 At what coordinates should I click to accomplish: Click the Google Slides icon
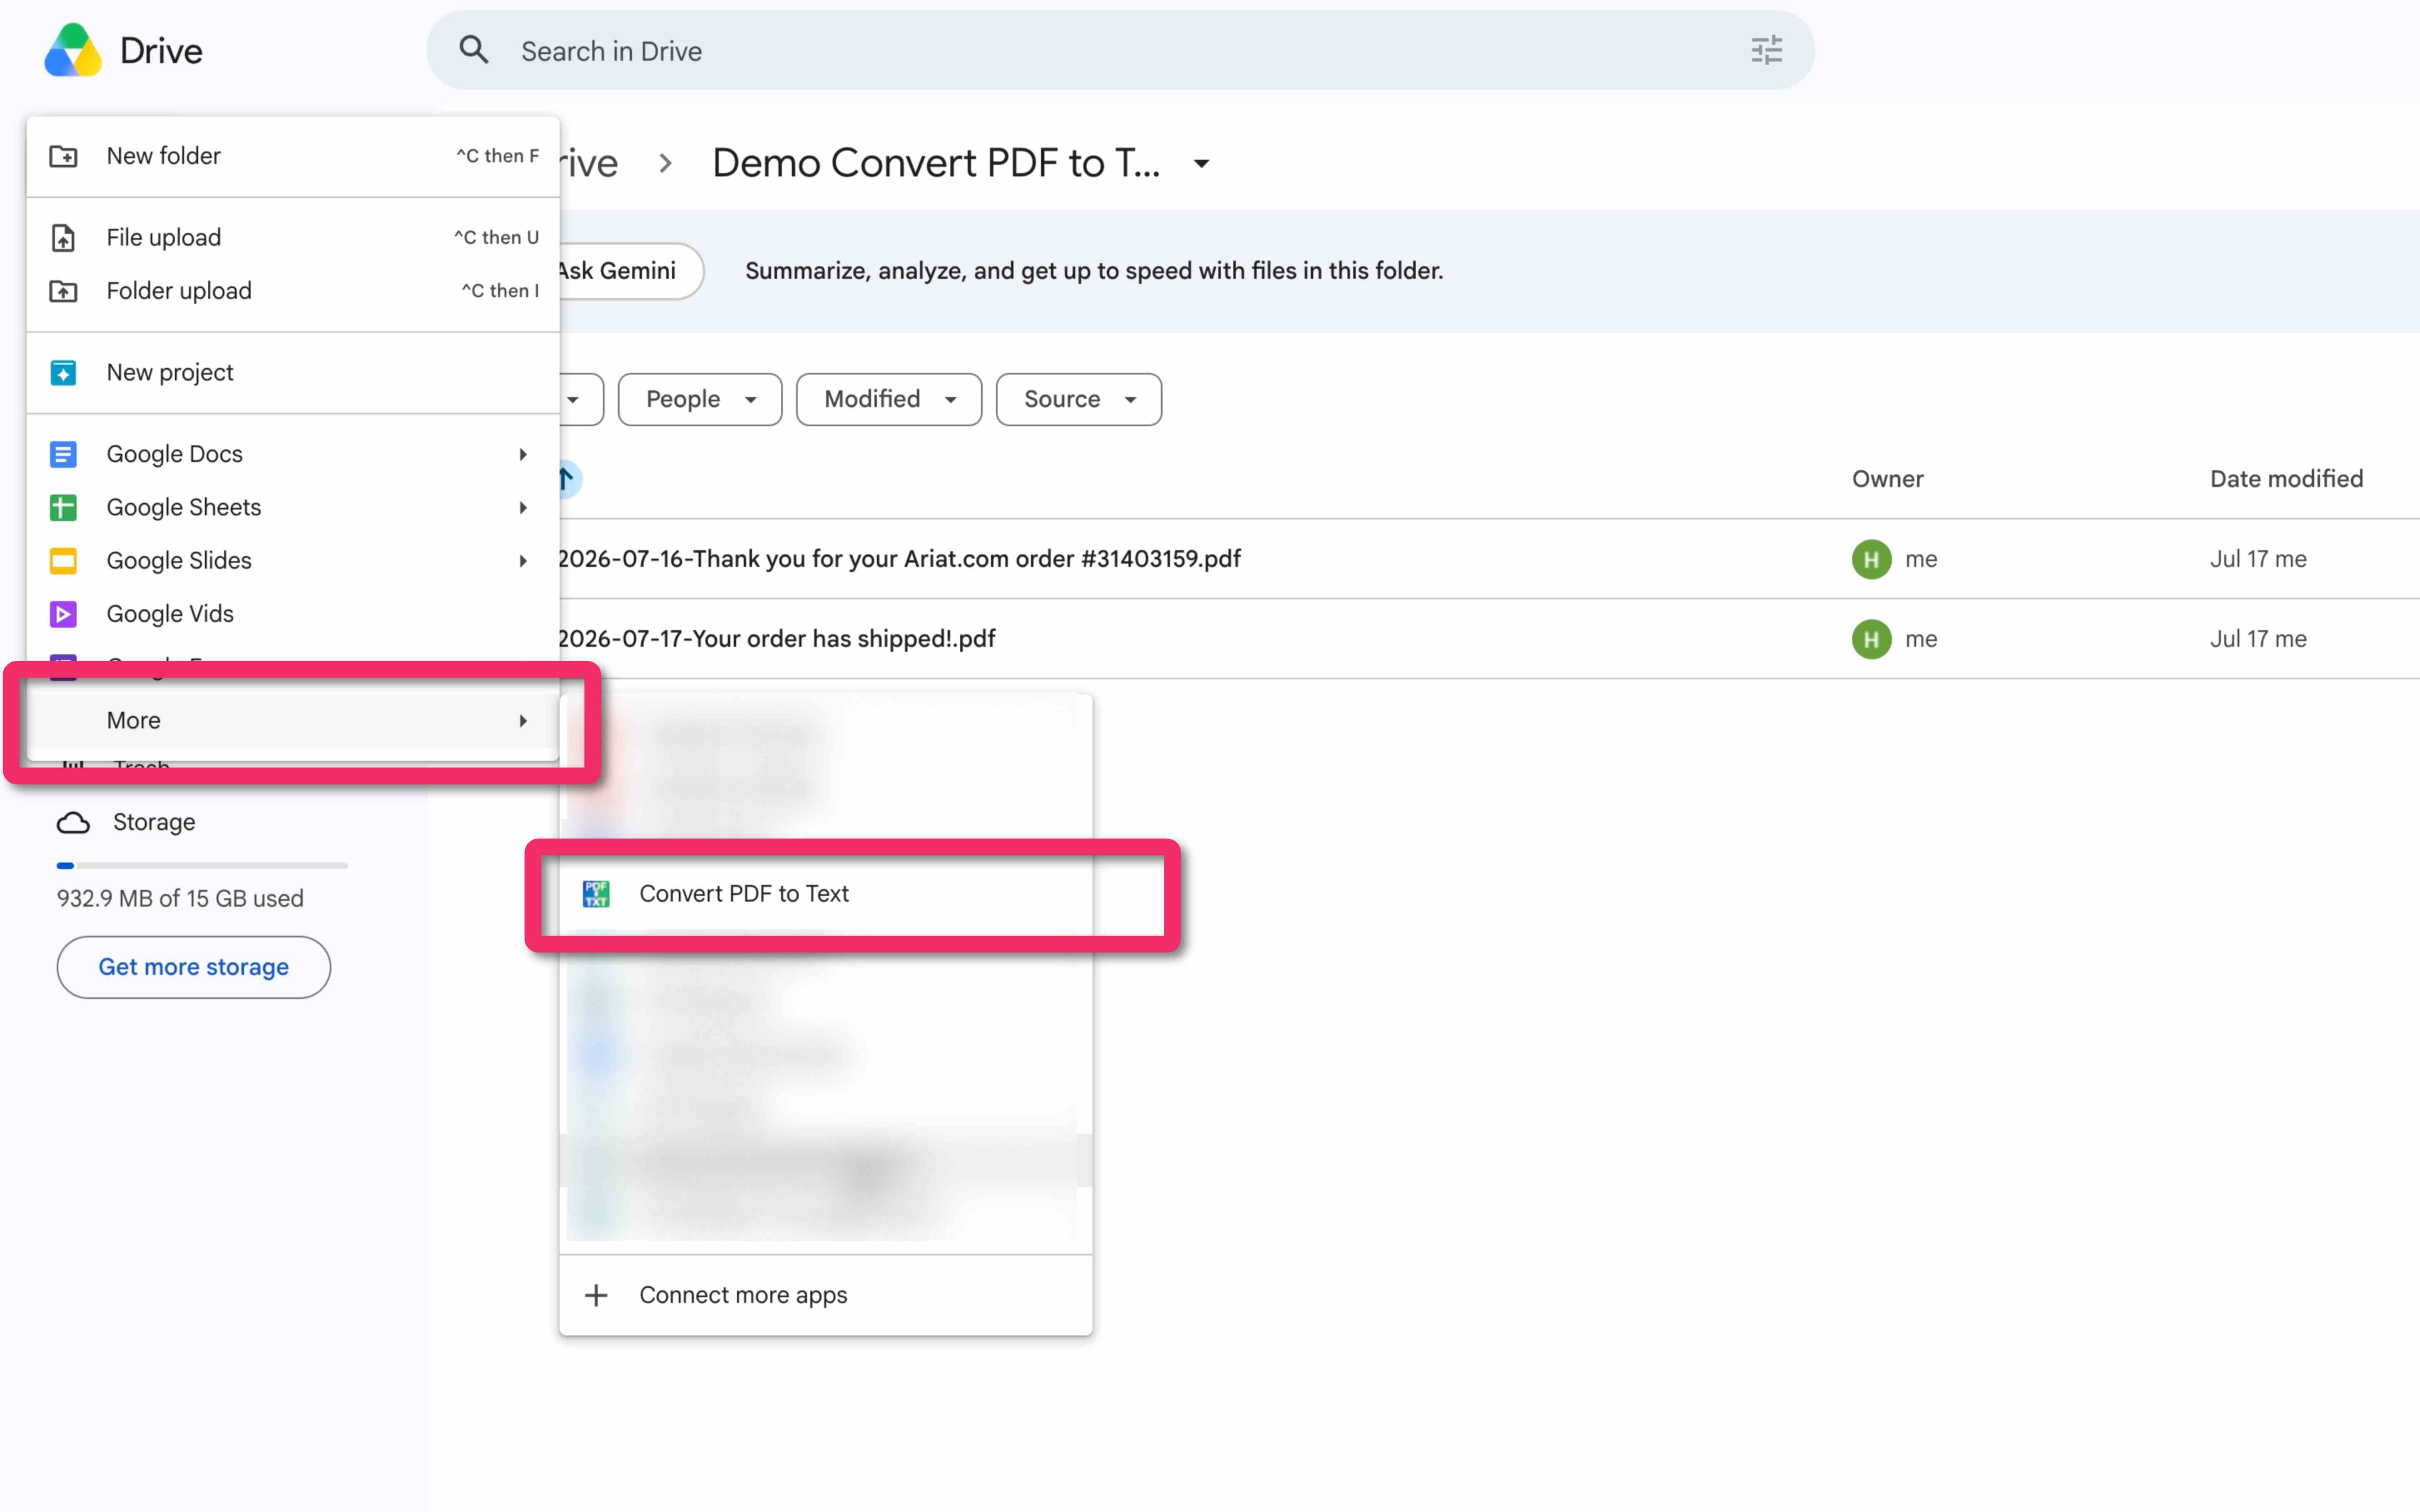[63, 561]
